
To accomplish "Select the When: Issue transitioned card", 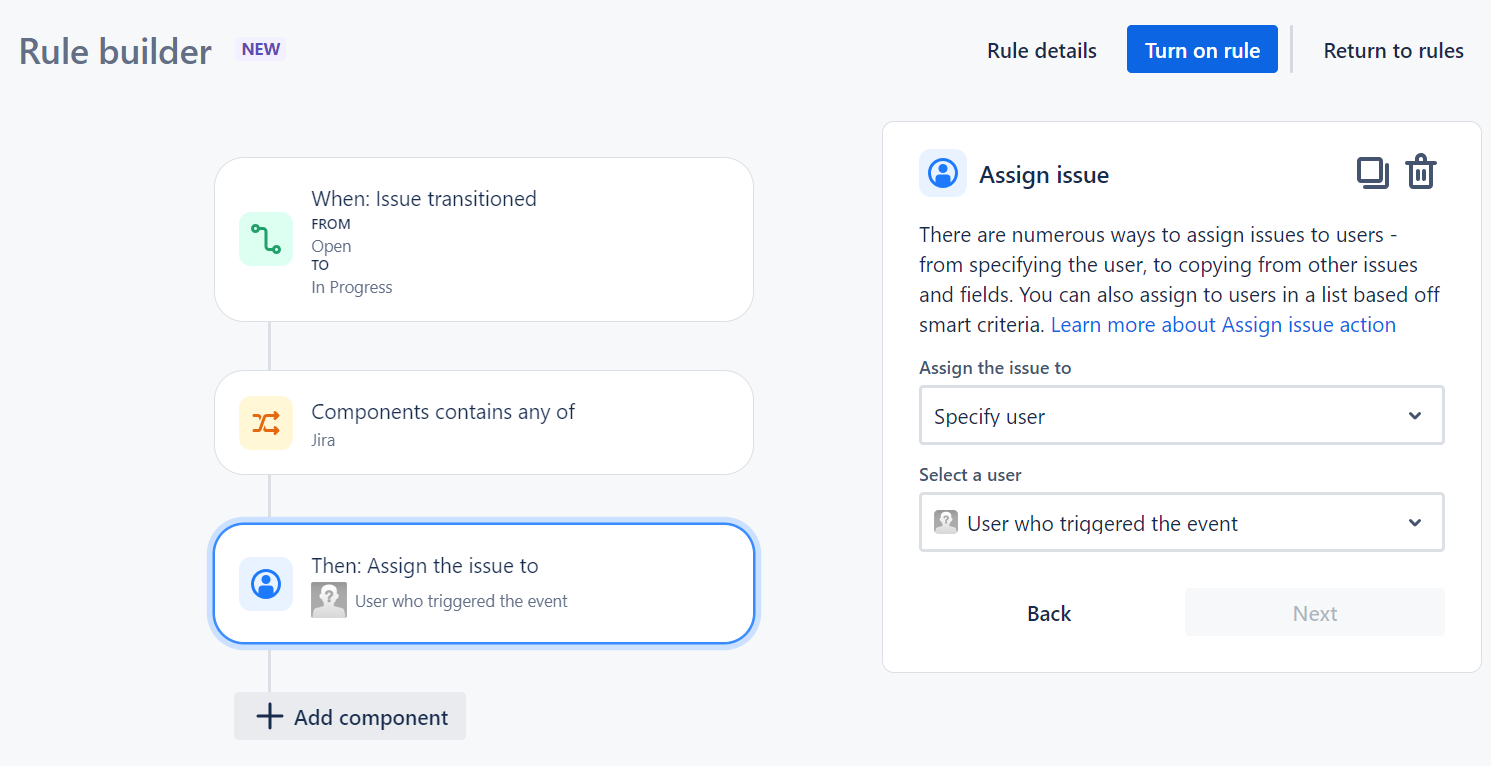I will click(x=484, y=239).
